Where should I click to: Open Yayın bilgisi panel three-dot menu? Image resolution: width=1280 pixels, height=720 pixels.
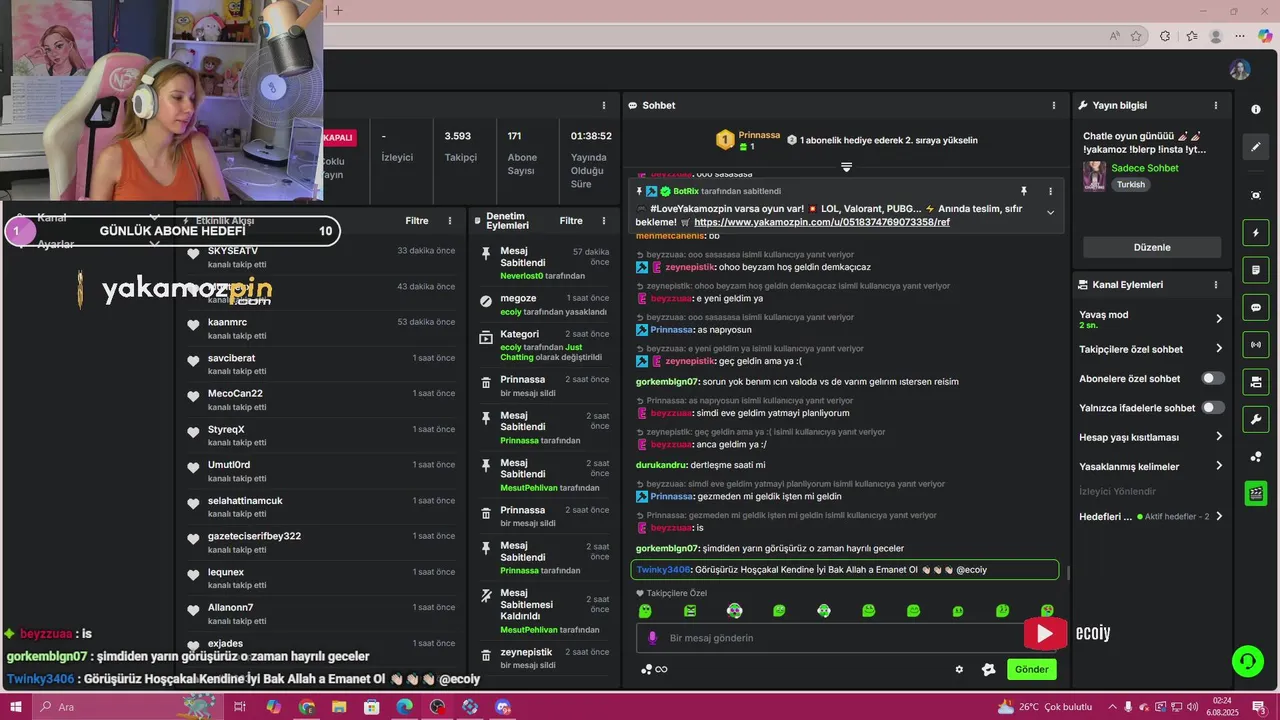pos(1216,105)
